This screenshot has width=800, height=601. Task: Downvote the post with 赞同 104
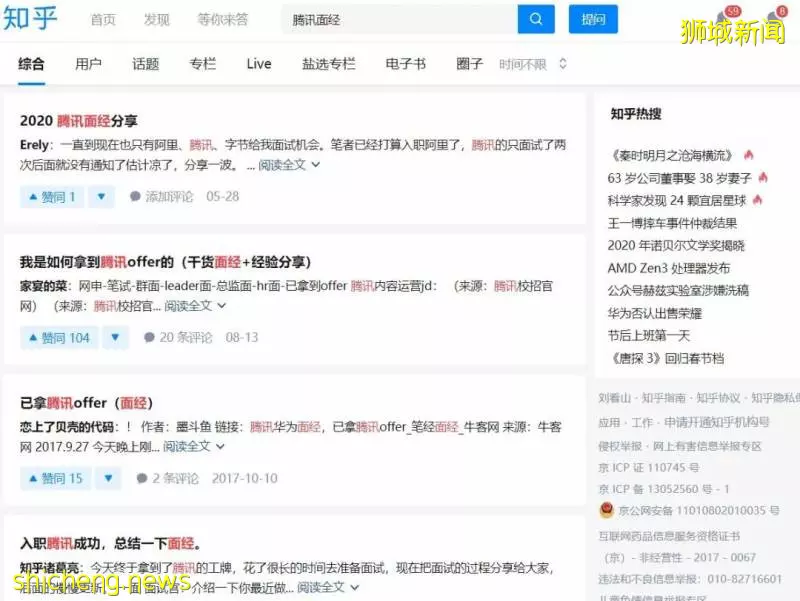pyautogui.click(x=115, y=338)
